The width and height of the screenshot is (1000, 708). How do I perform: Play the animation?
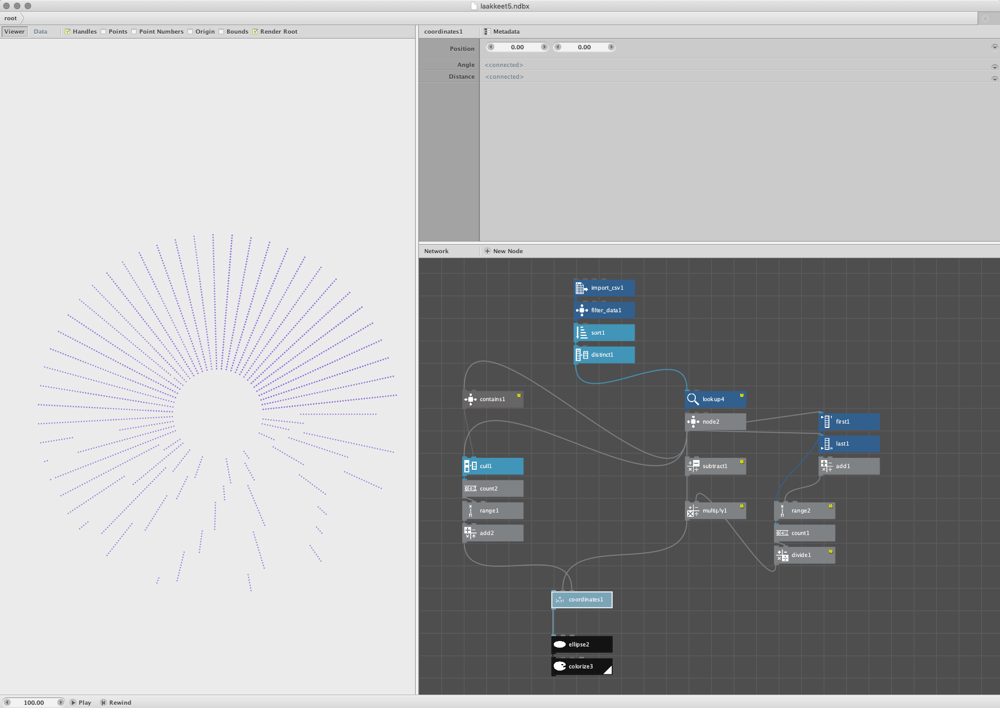pyautogui.click(x=80, y=702)
